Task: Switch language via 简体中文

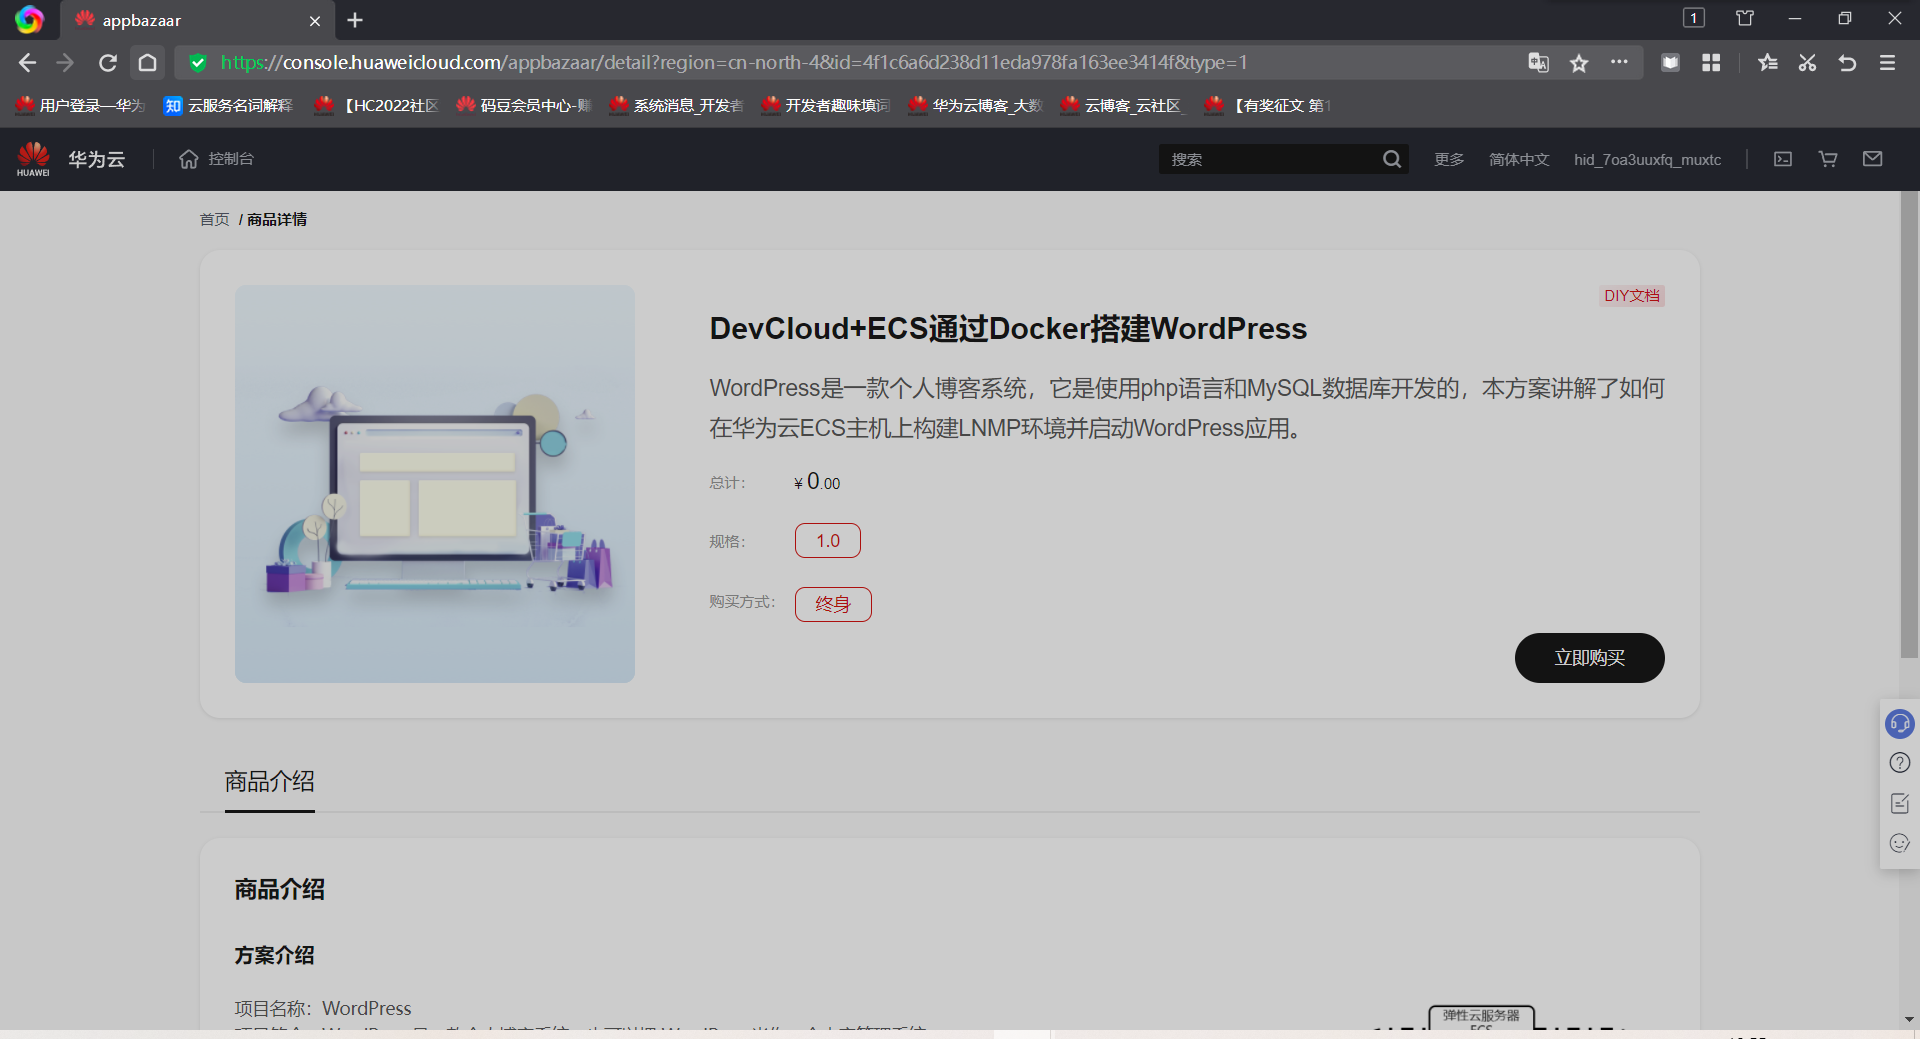Action: [1519, 160]
